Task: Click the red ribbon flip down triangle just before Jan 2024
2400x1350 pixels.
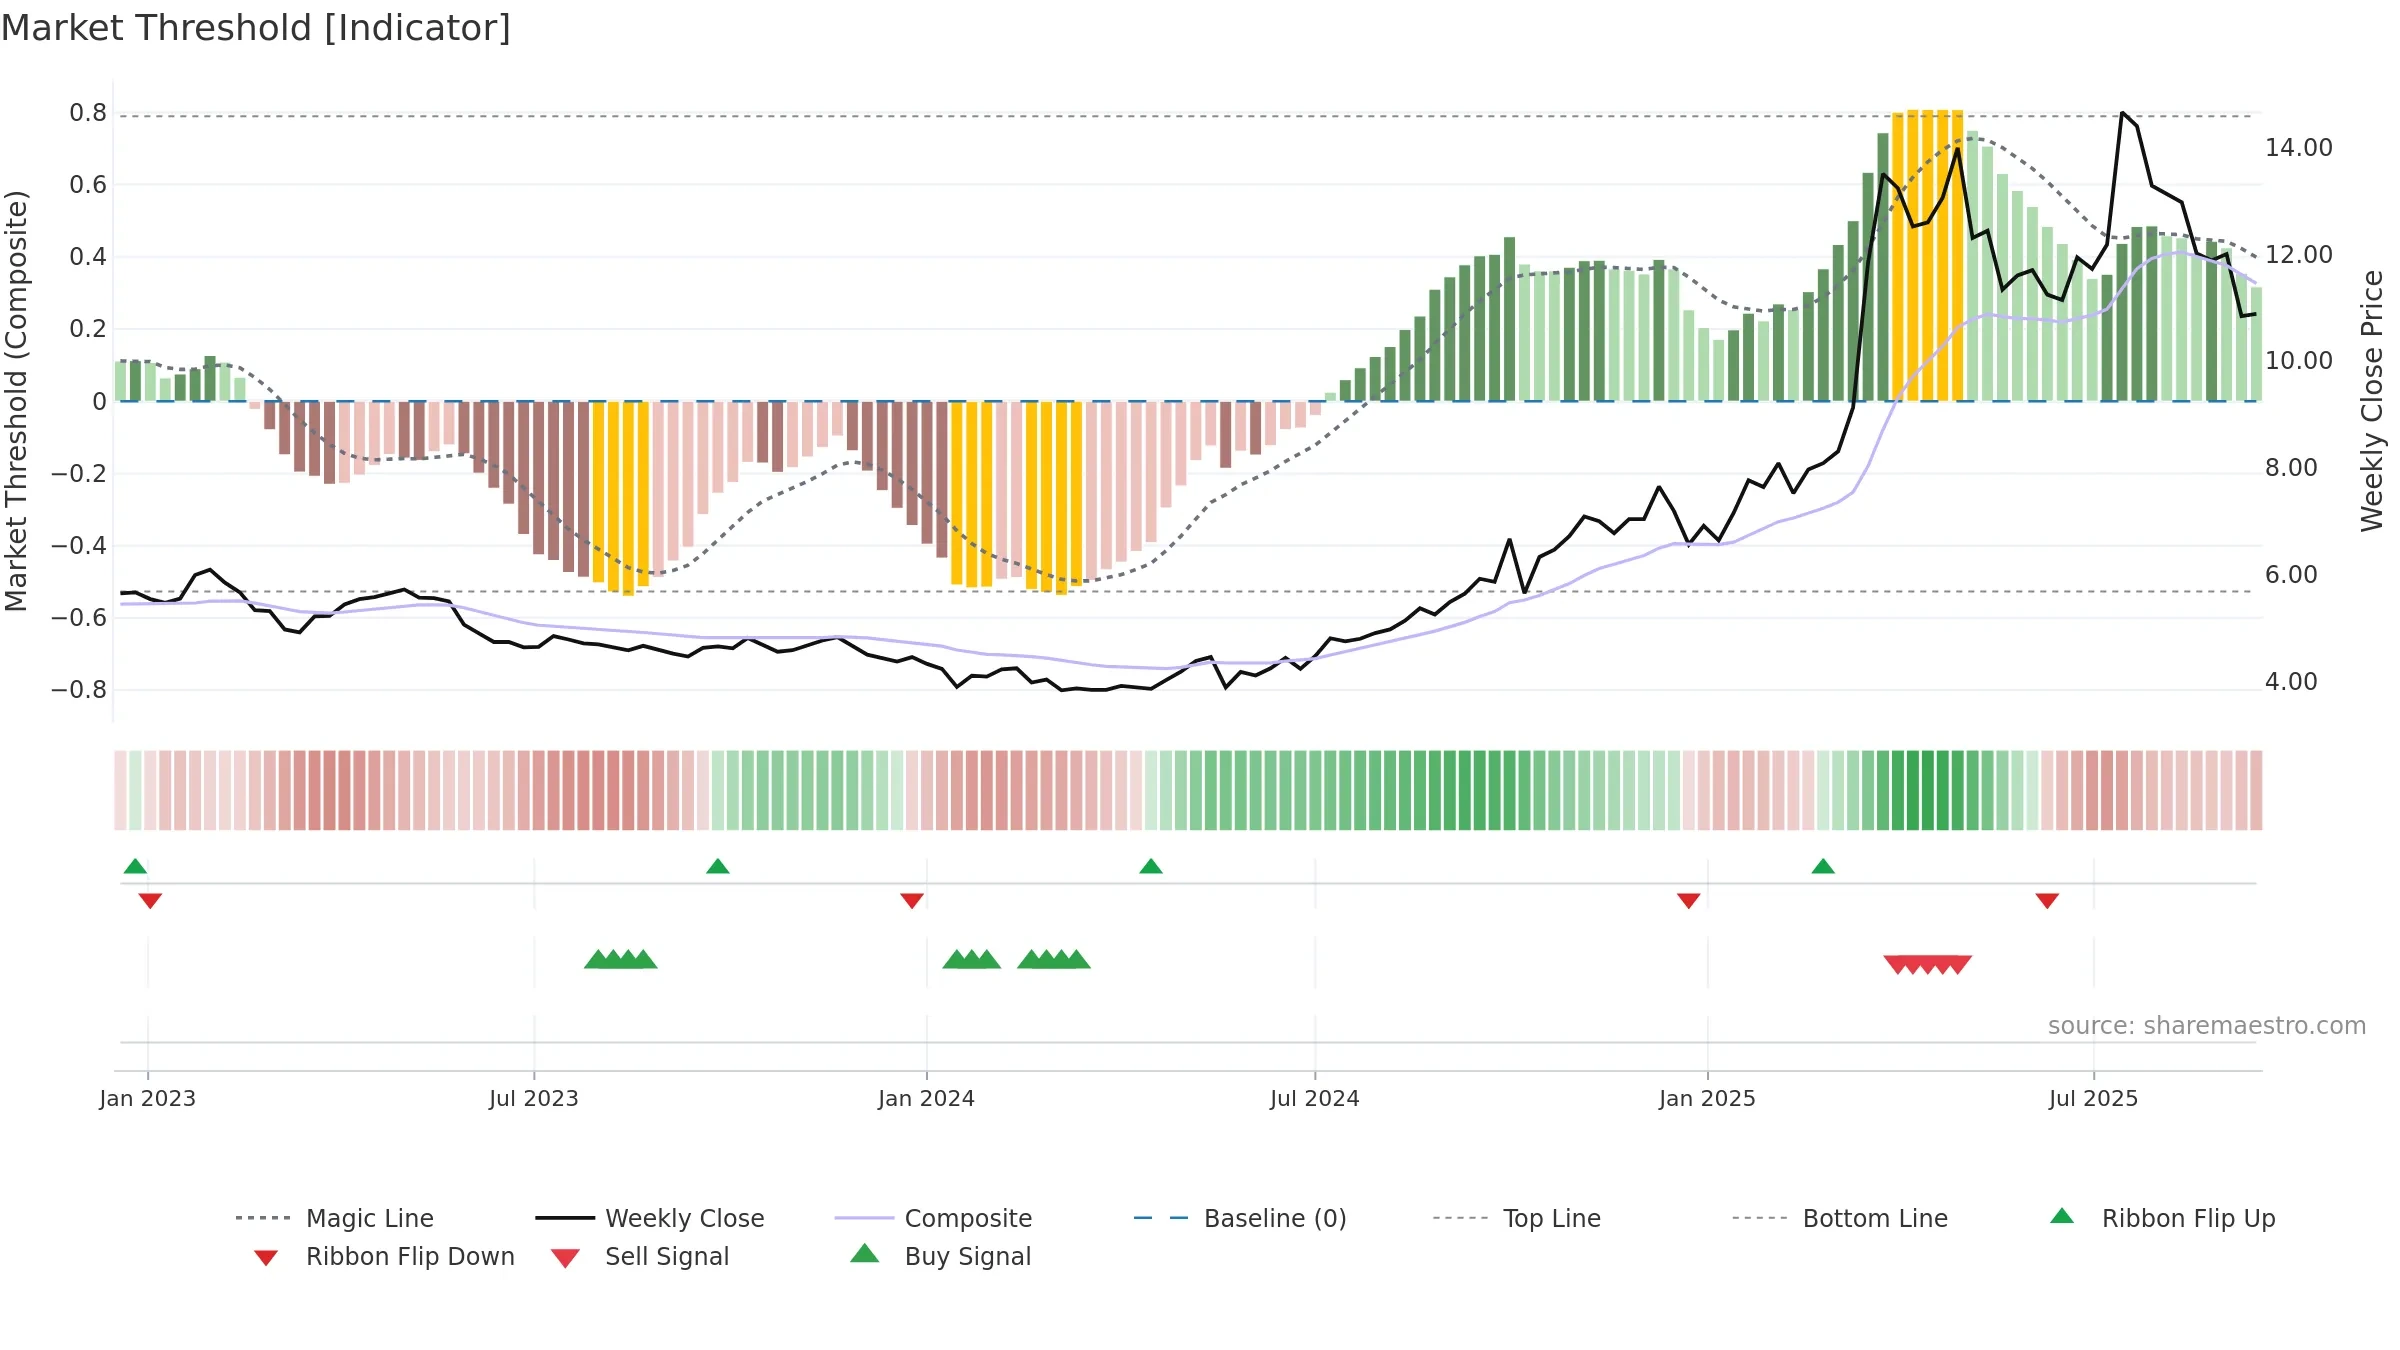Action: coord(912,901)
